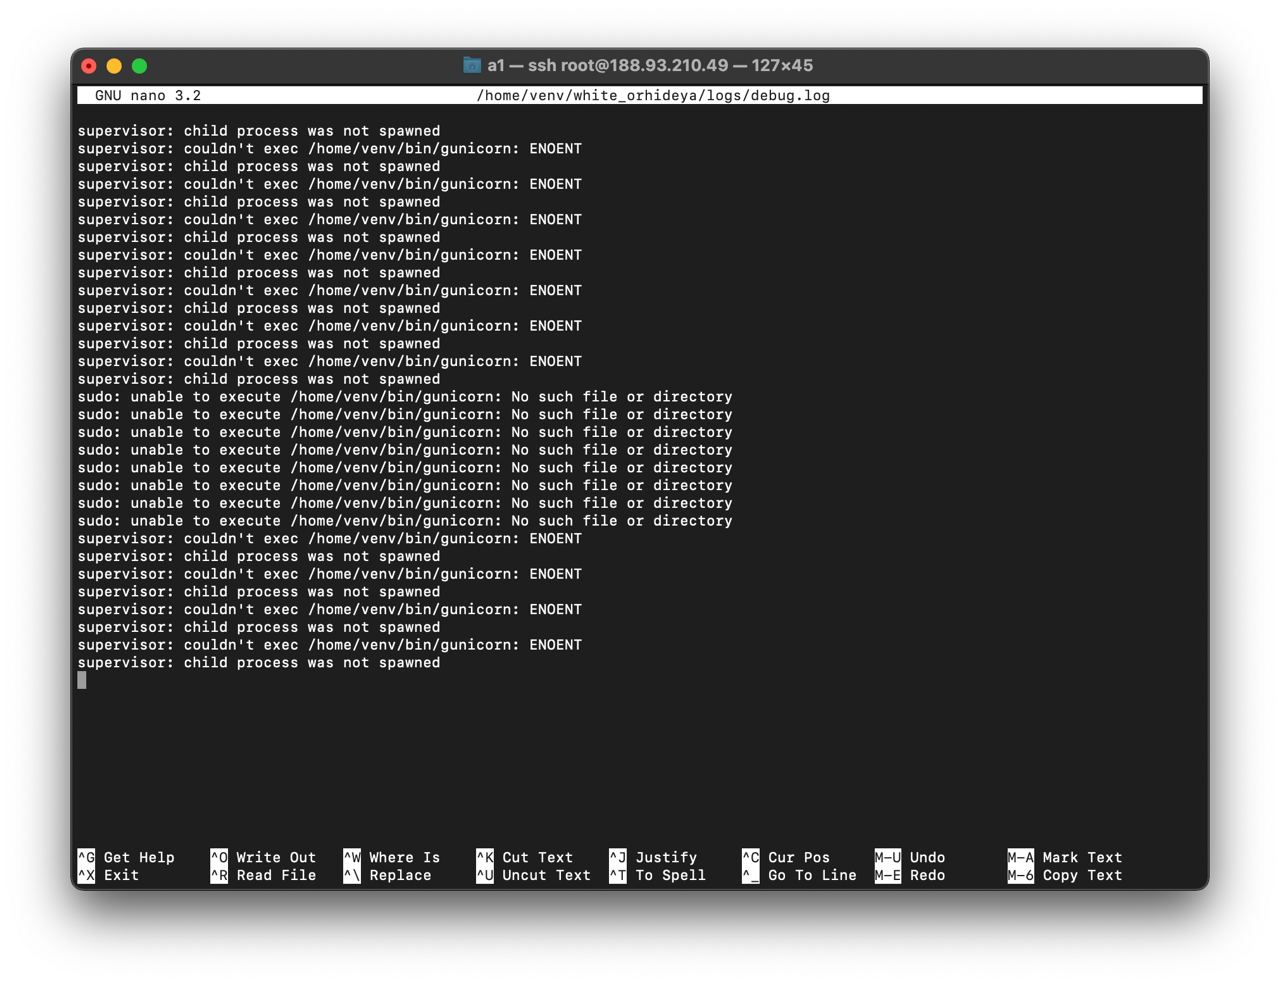Click the green zoom window button
The image size is (1280, 984).
(140, 66)
